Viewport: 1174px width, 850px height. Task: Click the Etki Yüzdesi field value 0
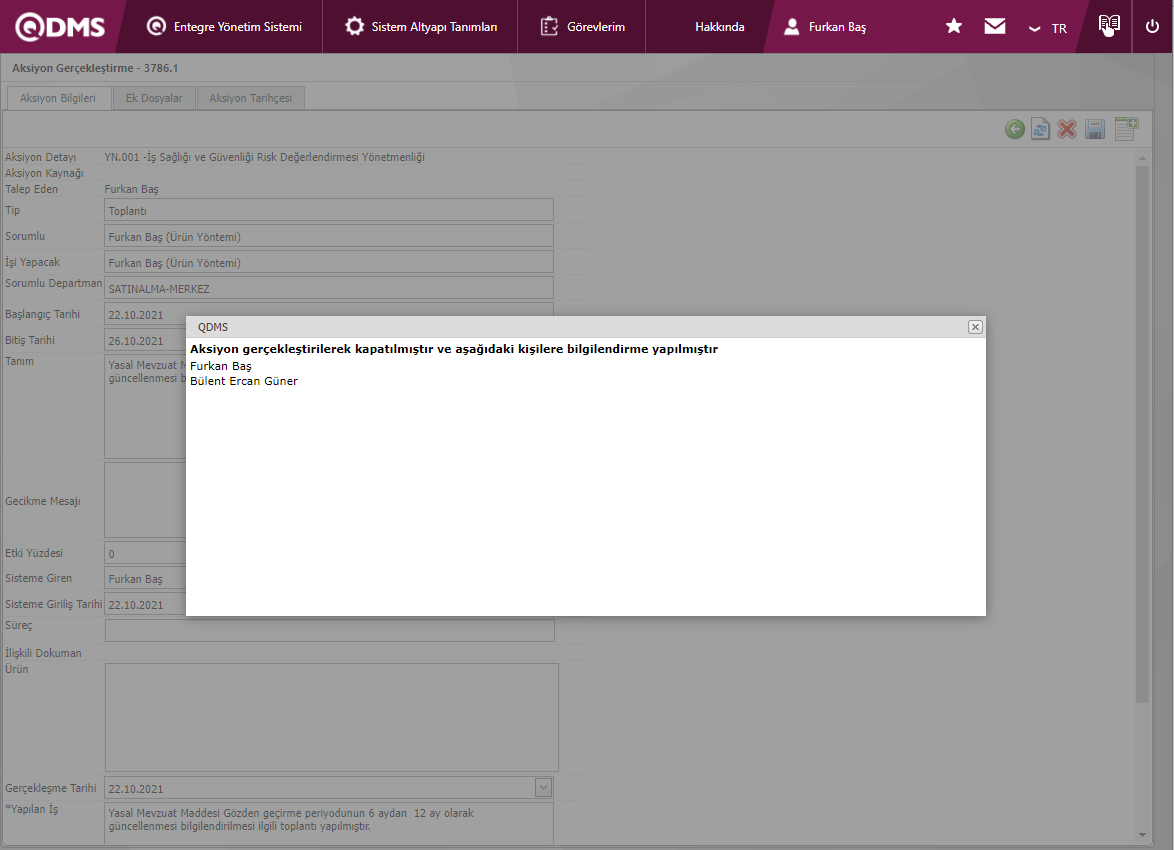(145, 553)
